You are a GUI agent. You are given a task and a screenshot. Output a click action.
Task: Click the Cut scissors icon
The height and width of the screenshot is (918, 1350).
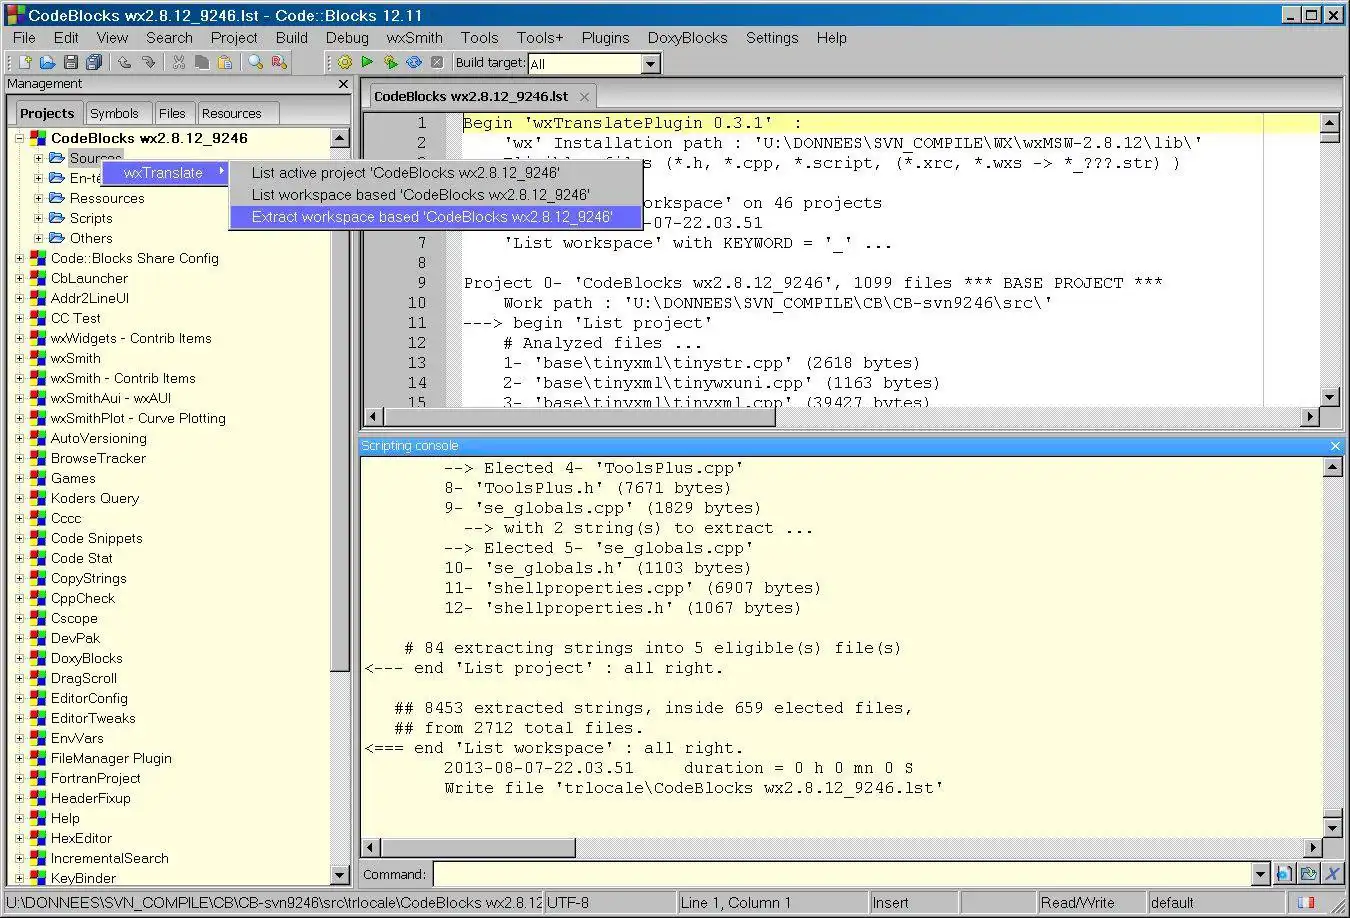179,62
